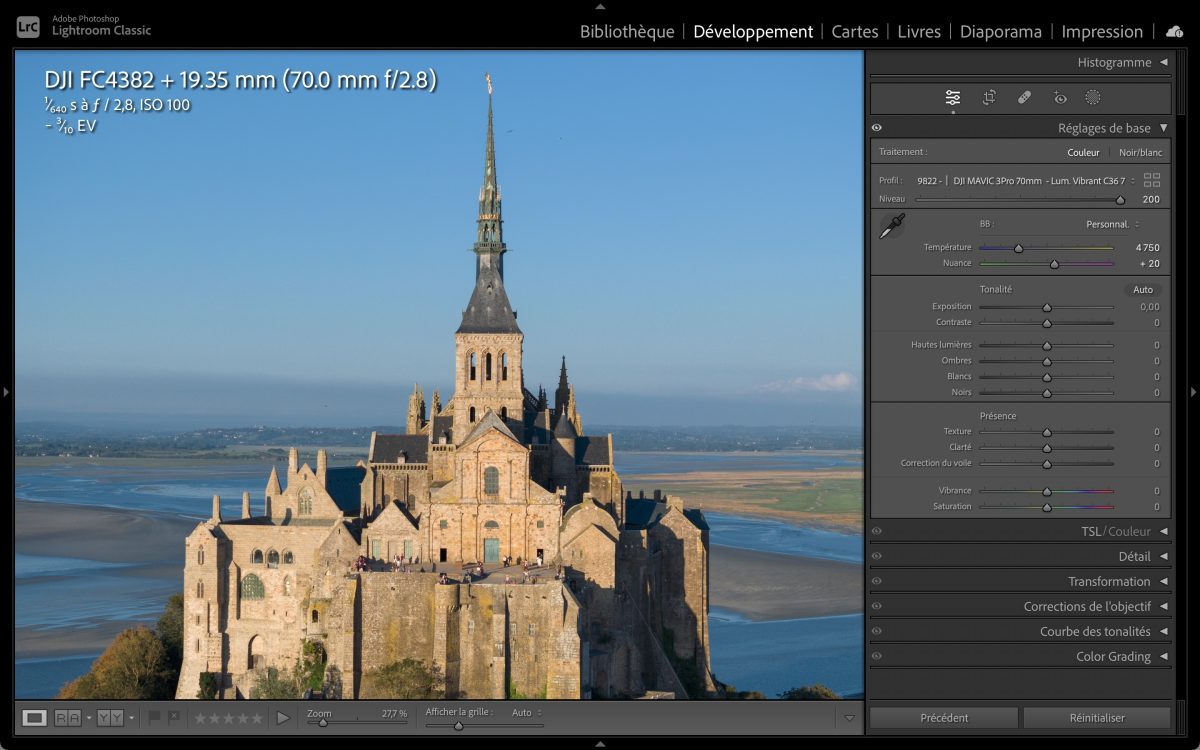Select Noir/blanc treatment
Image resolution: width=1200 pixels, height=750 pixels.
1140,152
